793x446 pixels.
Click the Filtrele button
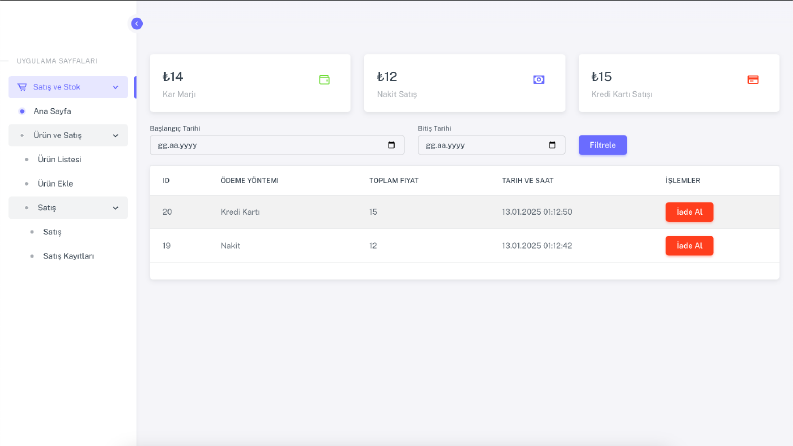coord(603,145)
